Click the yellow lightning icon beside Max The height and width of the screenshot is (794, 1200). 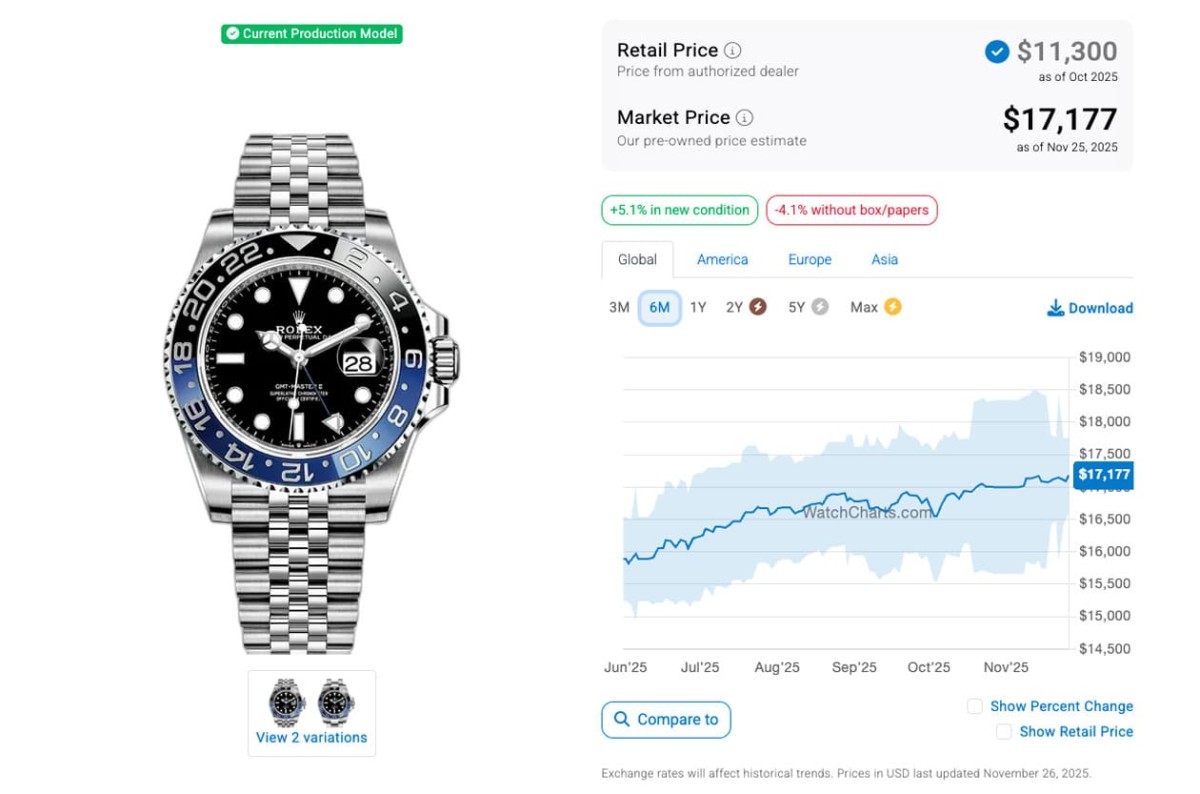pyautogui.click(x=892, y=307)
